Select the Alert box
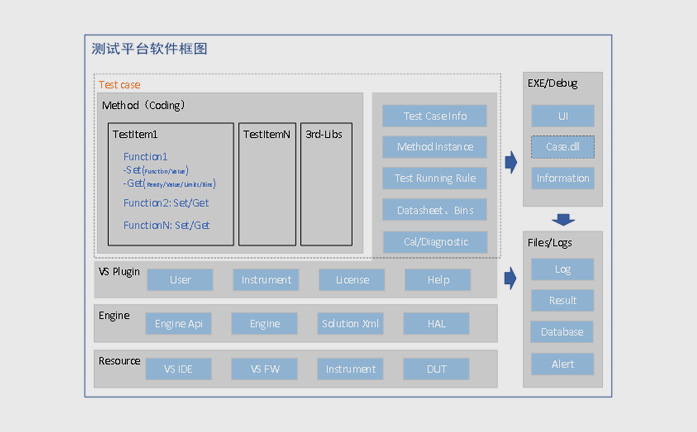697x432 pixels. tap(562, 364)
